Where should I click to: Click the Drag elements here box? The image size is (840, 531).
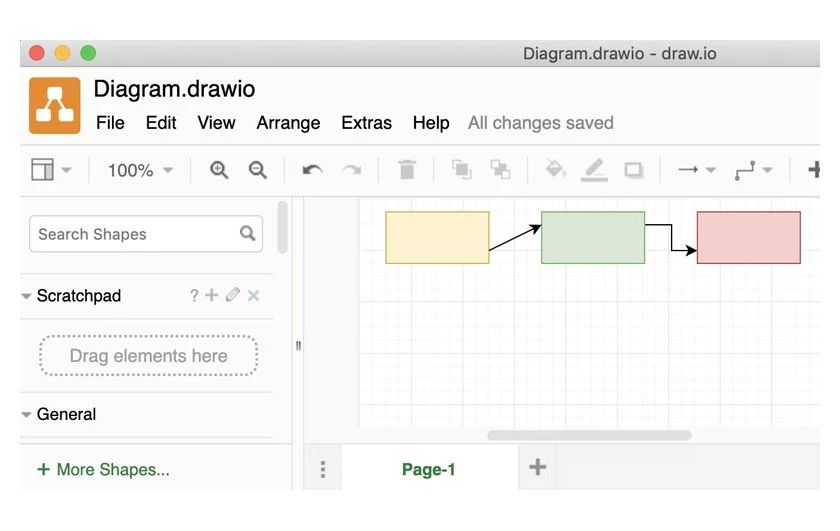pos(148,355)
